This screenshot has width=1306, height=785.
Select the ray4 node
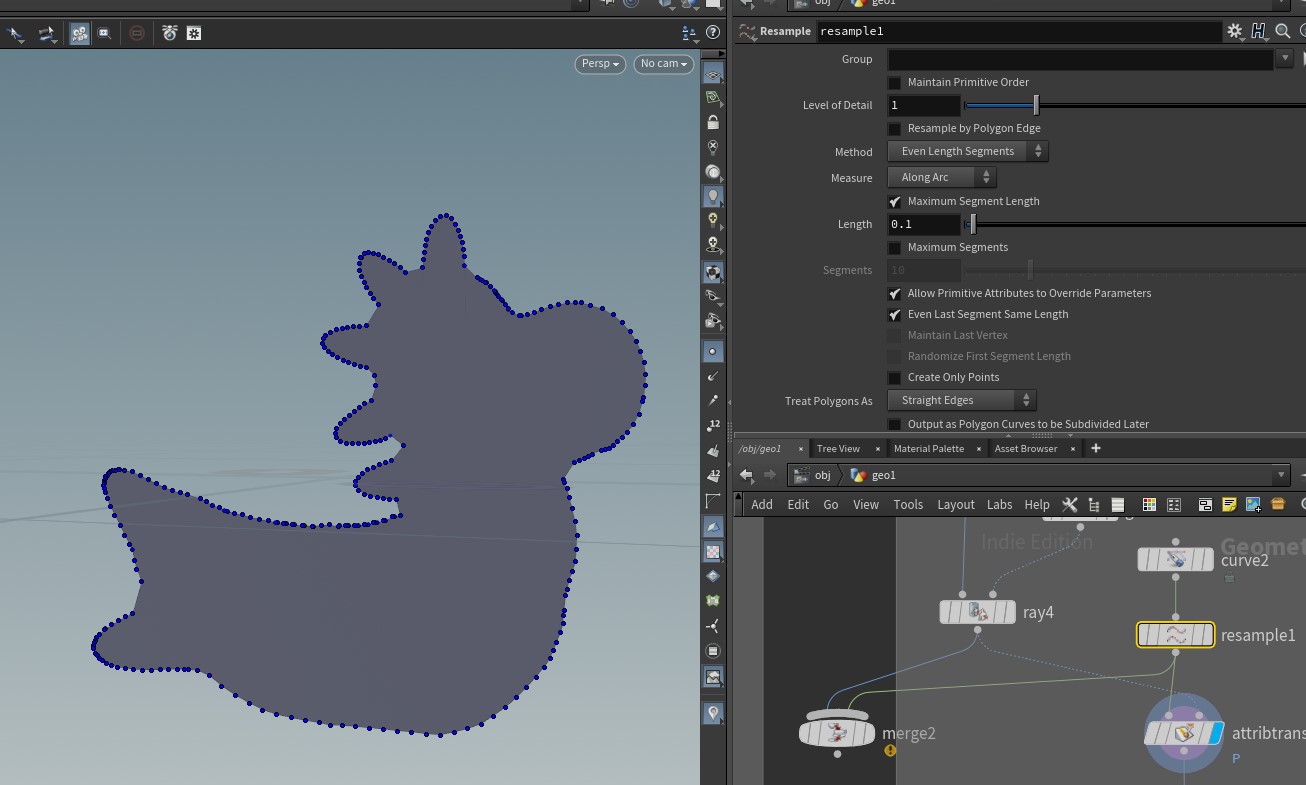coord(977,612)
